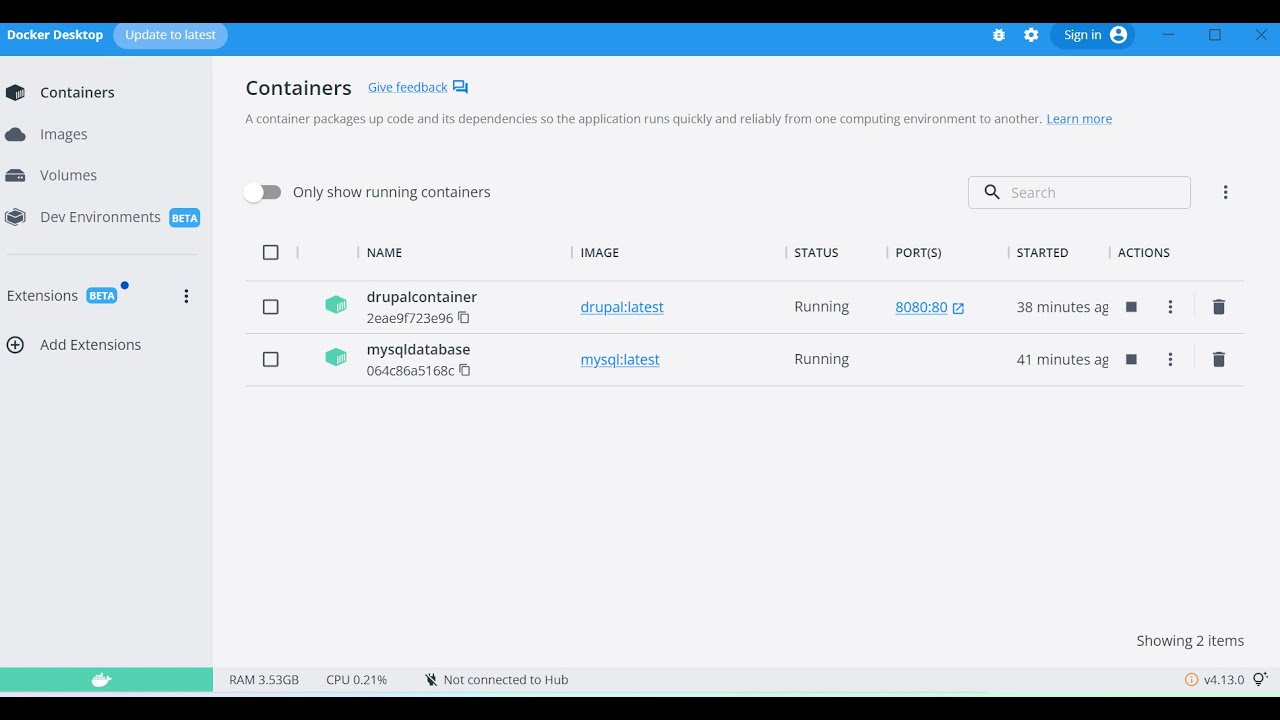Open table options kebab beside search
The width and height of the screenshot is (1280, 720).
point(1225,192)
